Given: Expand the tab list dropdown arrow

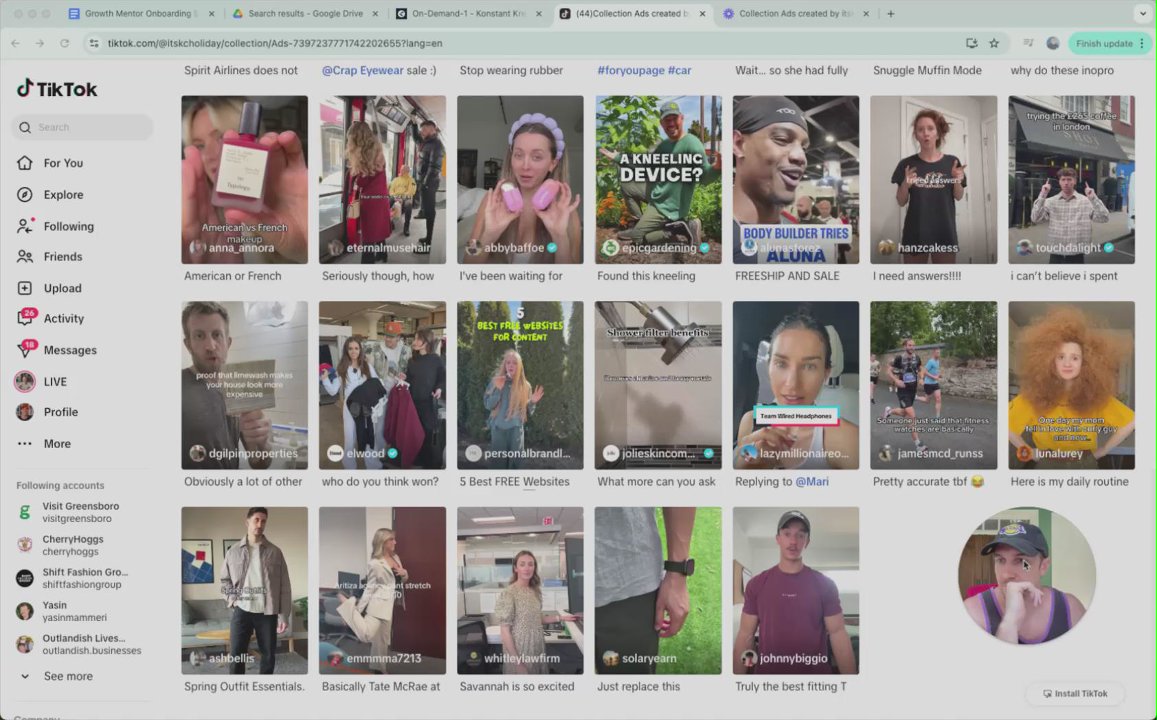Looking at the screenshot, I should [x=1143, y=14].
